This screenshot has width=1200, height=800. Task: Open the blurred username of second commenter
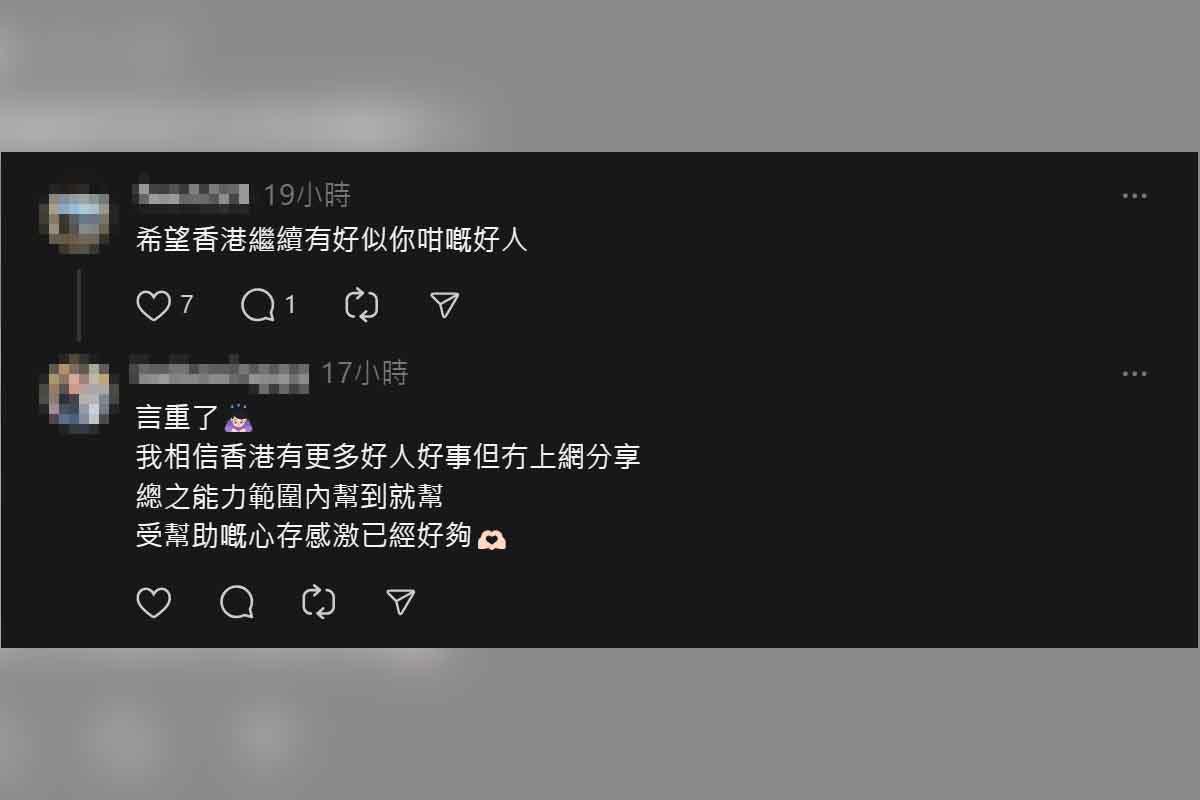221,374
